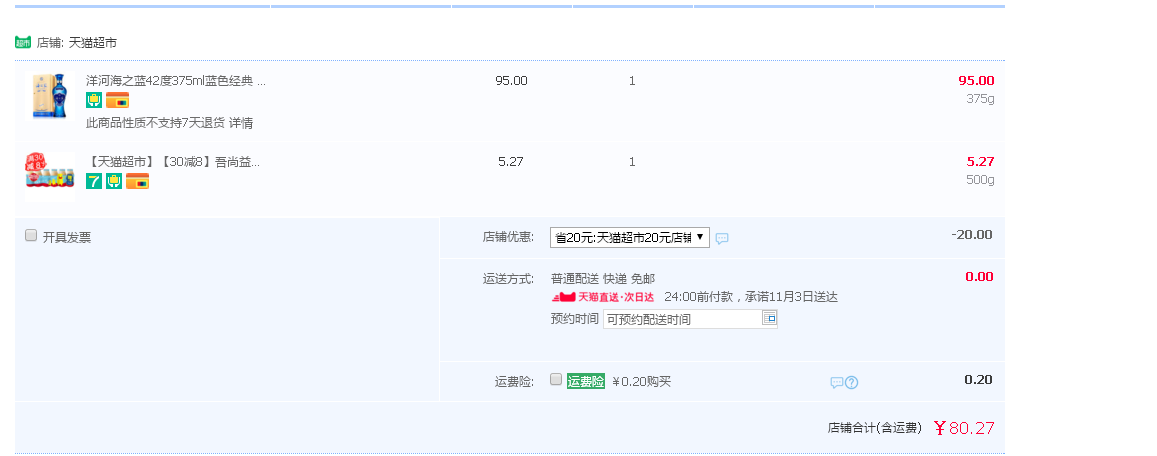This screenshot has width=1157, height=456.
Task: Open the 天猫超市 store link
Action: coord(92,43)
